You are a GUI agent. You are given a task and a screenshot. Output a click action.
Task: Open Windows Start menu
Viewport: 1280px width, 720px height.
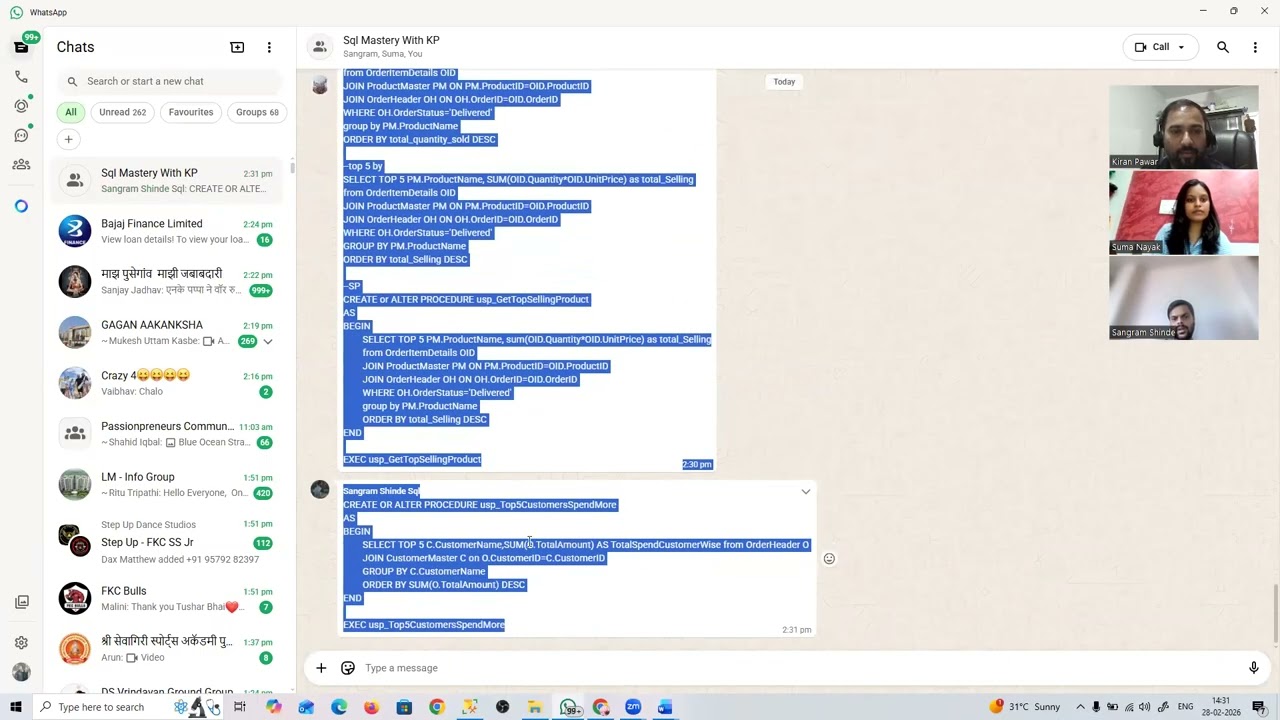click(x=16, y=707)
